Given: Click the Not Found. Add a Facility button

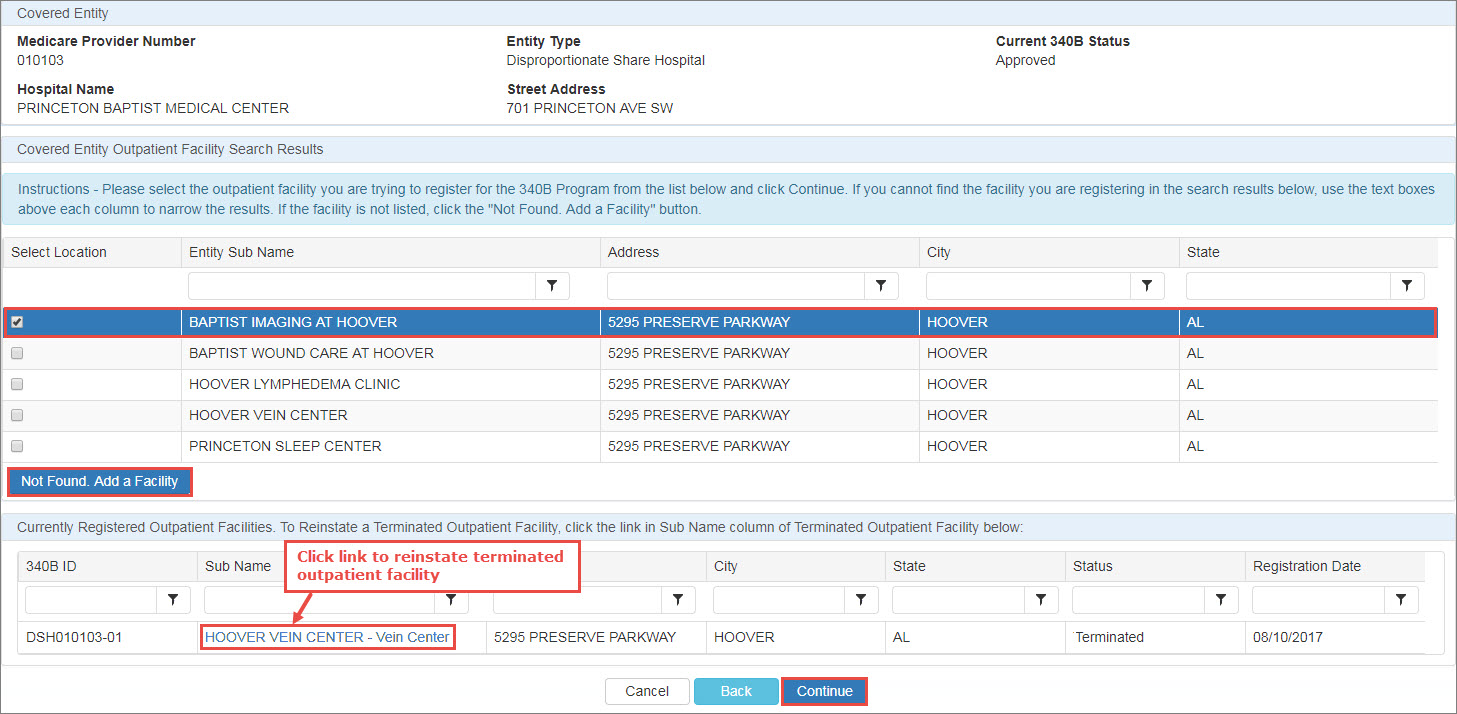Looking at the screenshot, I should pyautogui.click(x=99, y=481).
